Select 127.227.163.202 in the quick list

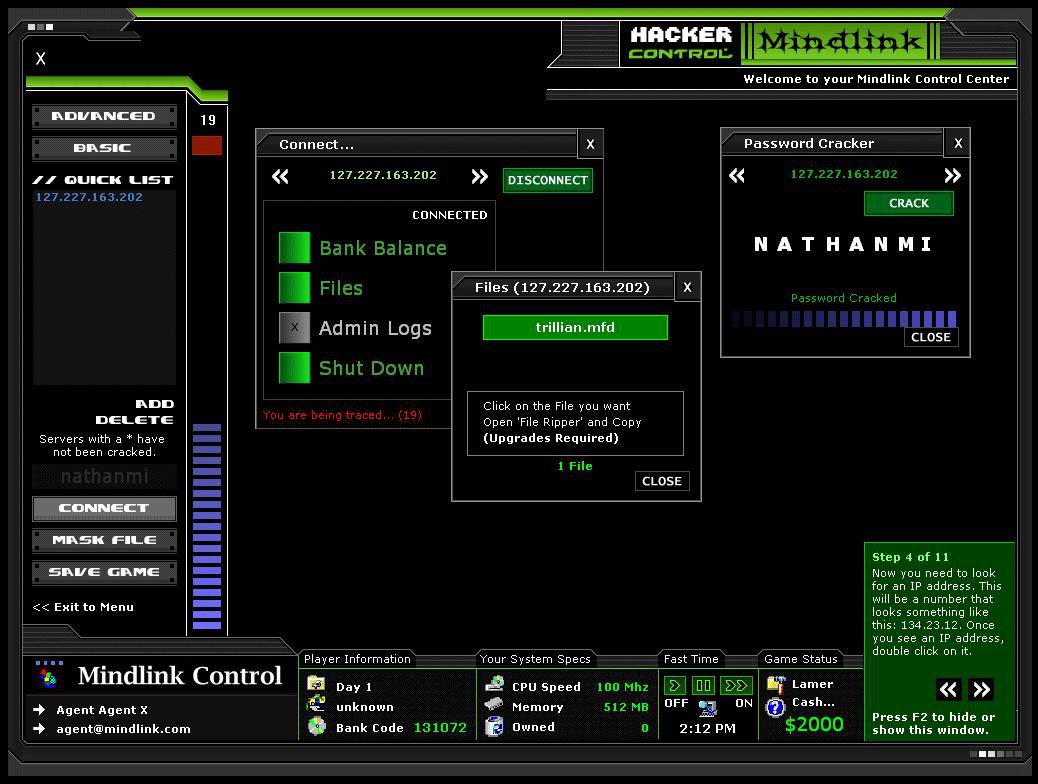(x=89, y=197)
